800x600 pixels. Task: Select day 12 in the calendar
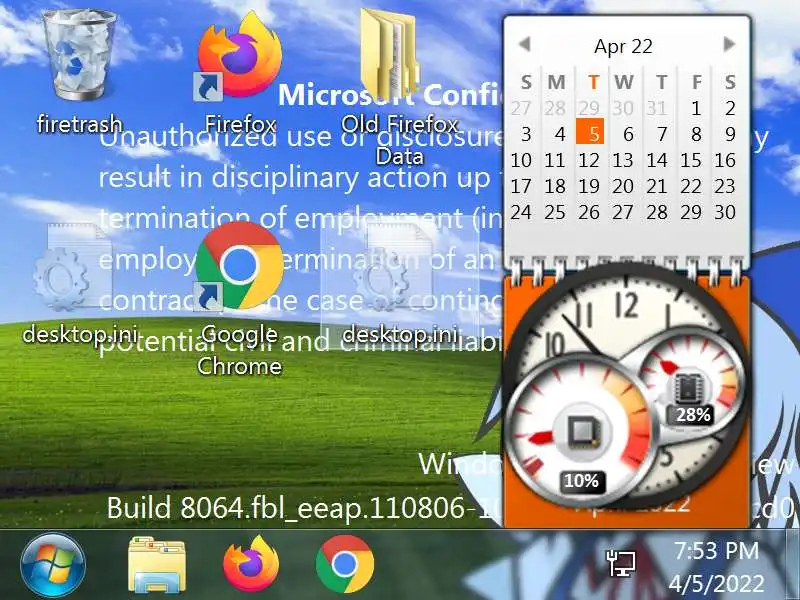pos(589,160)
